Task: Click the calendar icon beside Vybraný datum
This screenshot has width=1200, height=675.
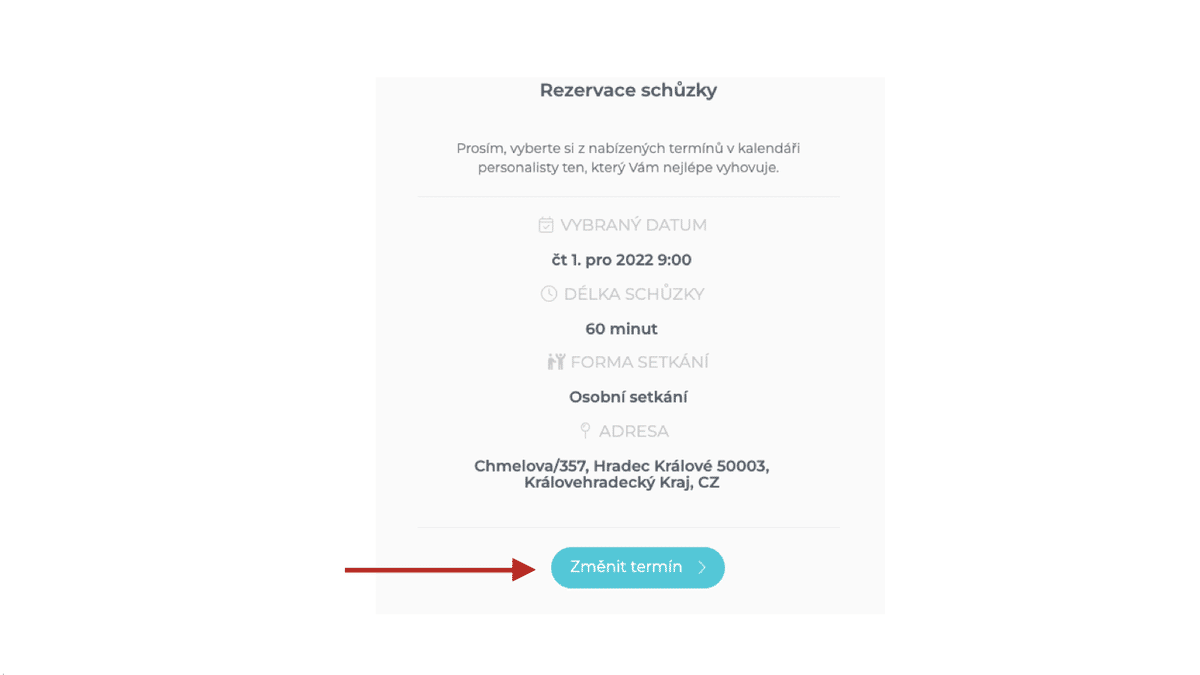Action: (x=546, y=225)
